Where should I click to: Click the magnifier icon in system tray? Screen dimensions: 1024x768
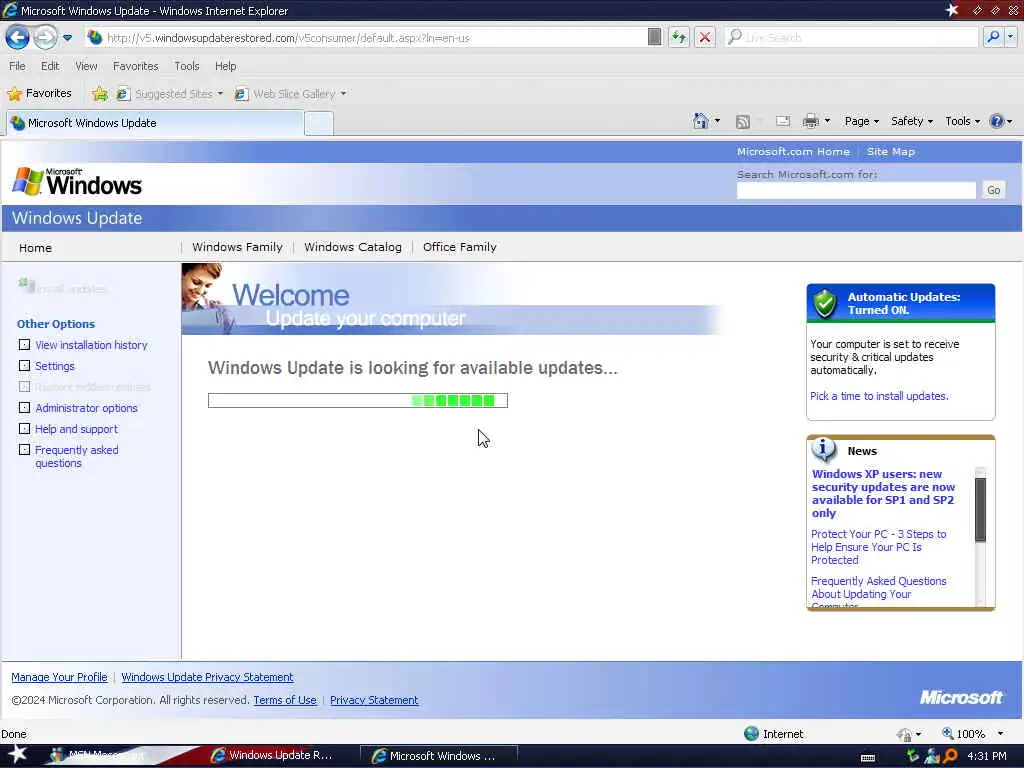point(951,755)
